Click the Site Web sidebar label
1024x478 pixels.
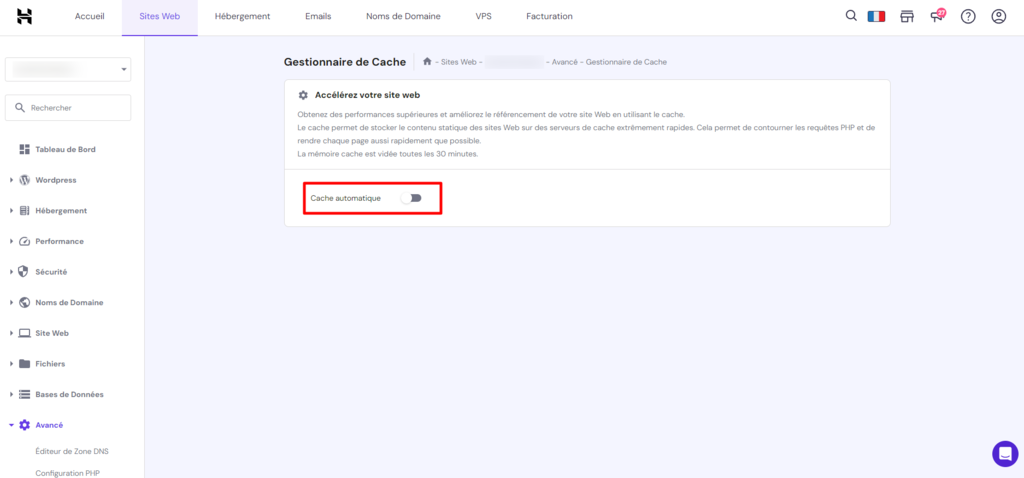click(52, 333)
